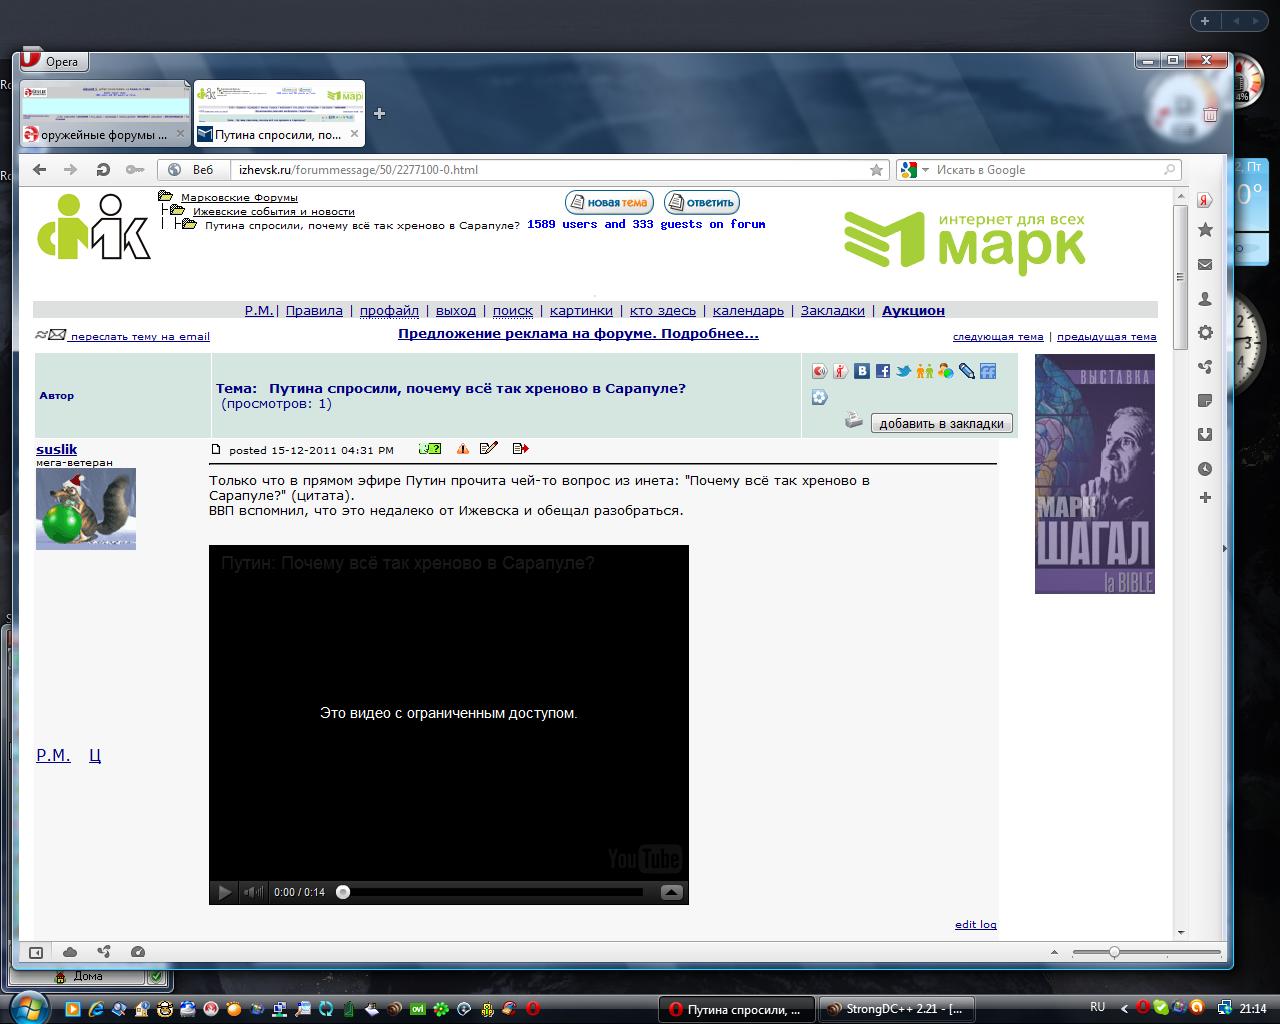Click the Марк Шагал exhibition banner
The image size is (1280, 1024).
click(1095, 474)
